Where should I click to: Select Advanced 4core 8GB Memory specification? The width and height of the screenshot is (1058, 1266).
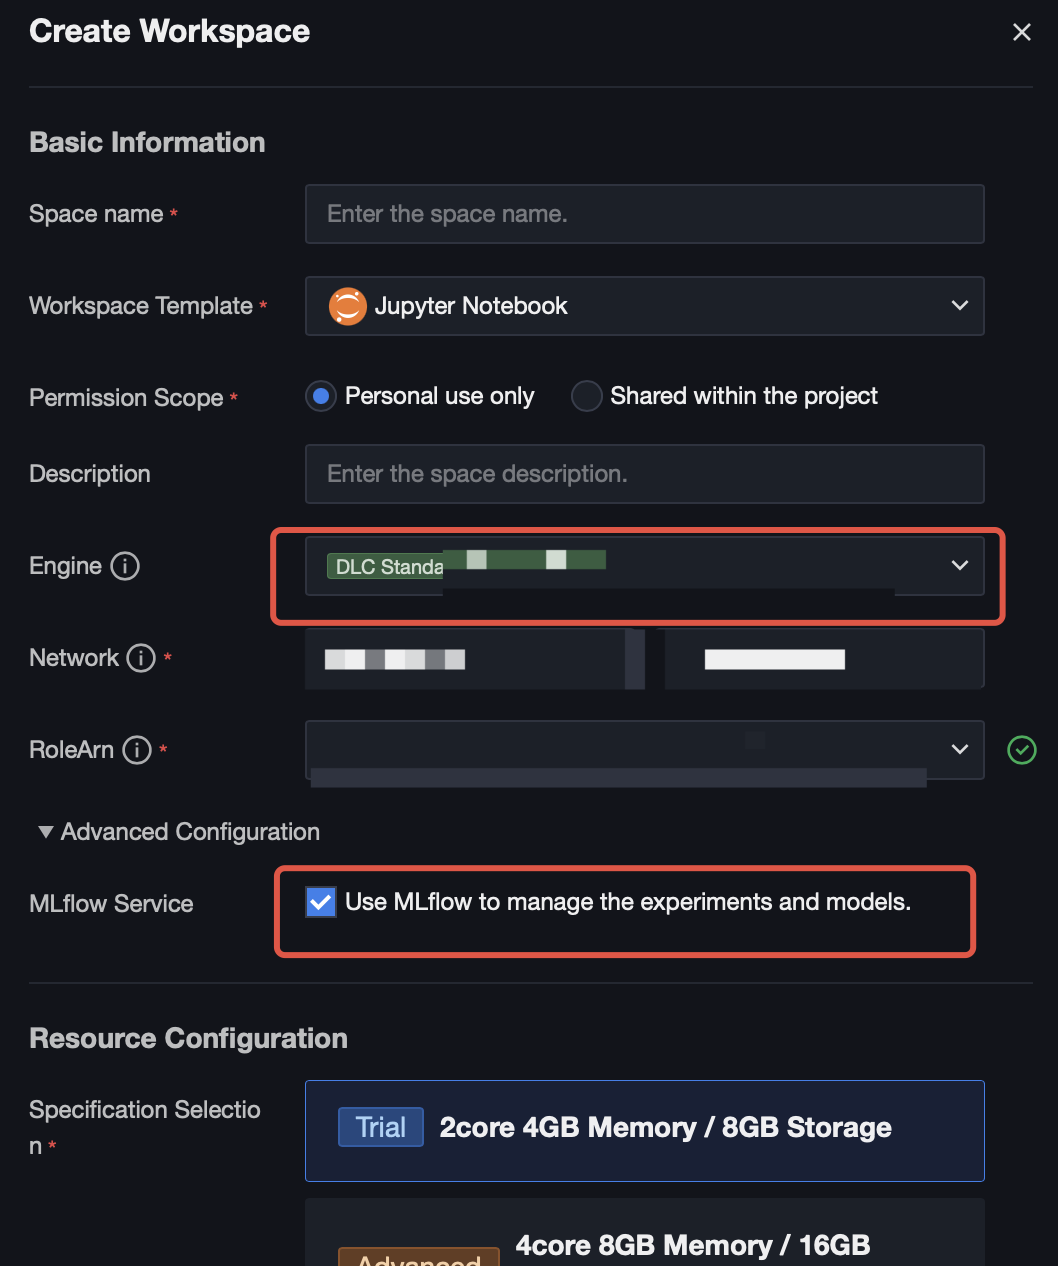tap(644, 1240)
